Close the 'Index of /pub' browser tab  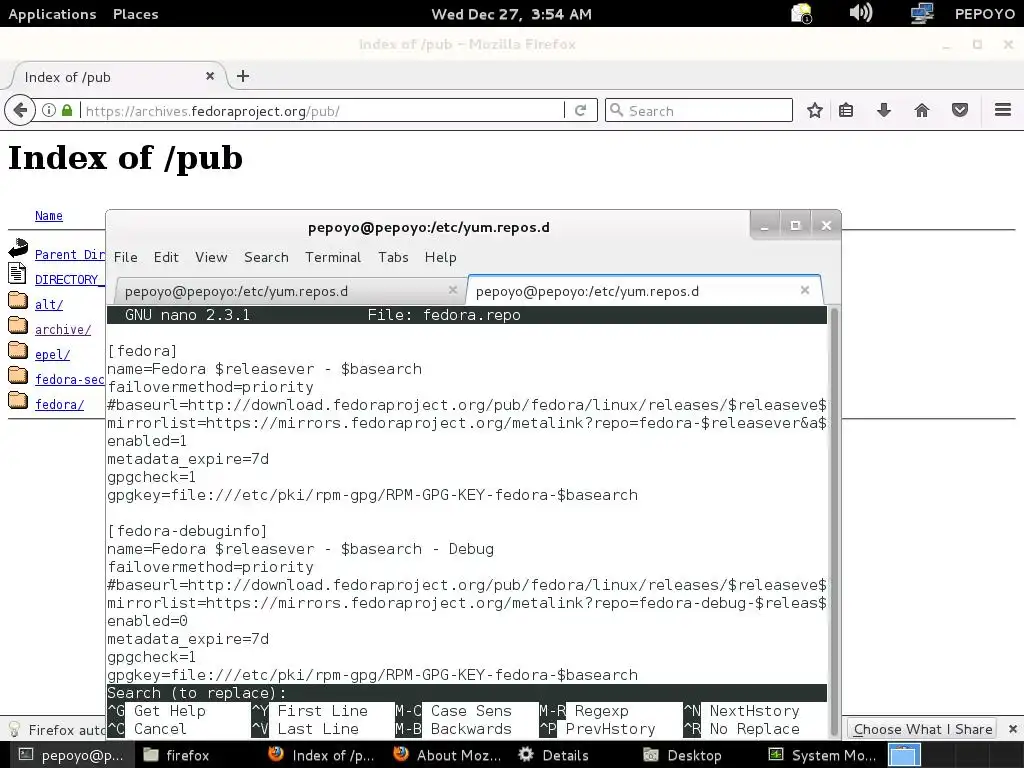tap(210, 76)
